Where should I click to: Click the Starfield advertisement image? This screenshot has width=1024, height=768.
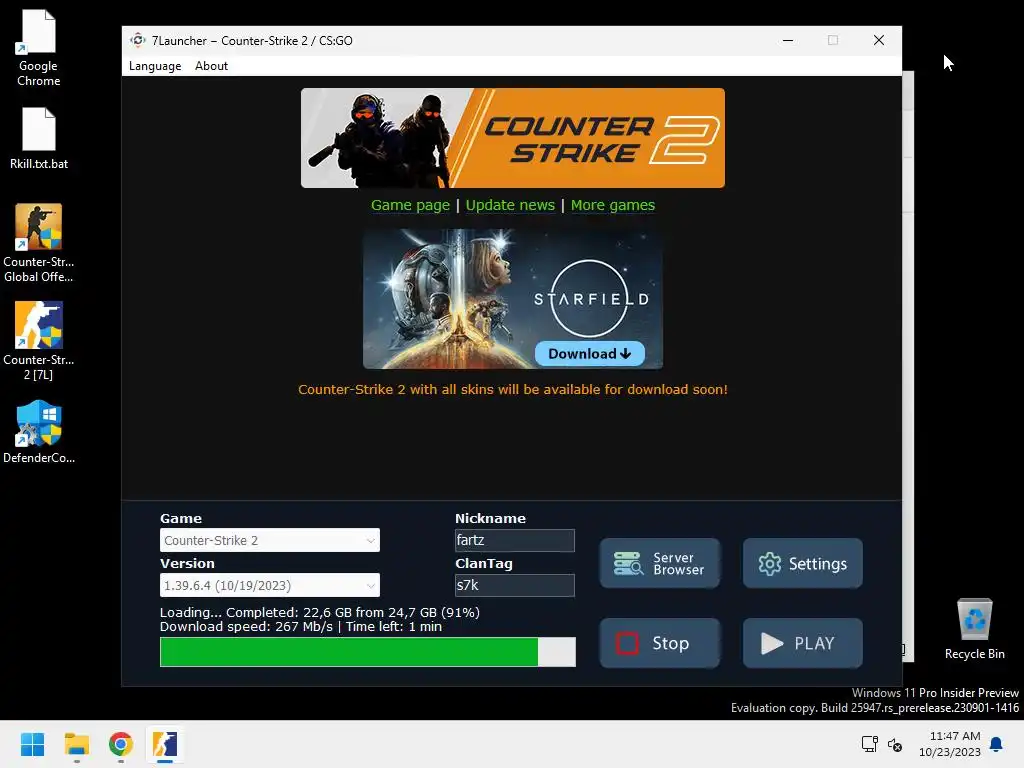513,298
